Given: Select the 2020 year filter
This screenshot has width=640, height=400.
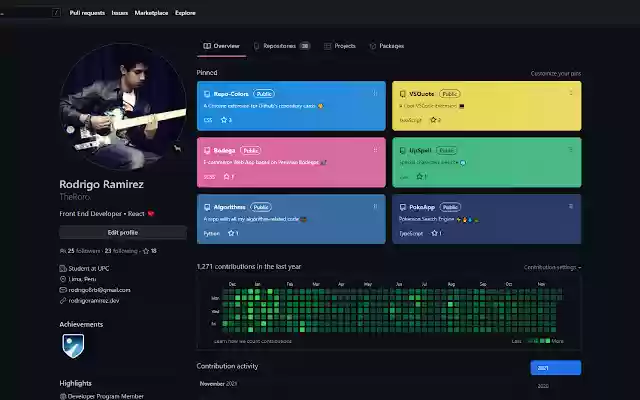Looking at the screenshot, I should point(543,386).
